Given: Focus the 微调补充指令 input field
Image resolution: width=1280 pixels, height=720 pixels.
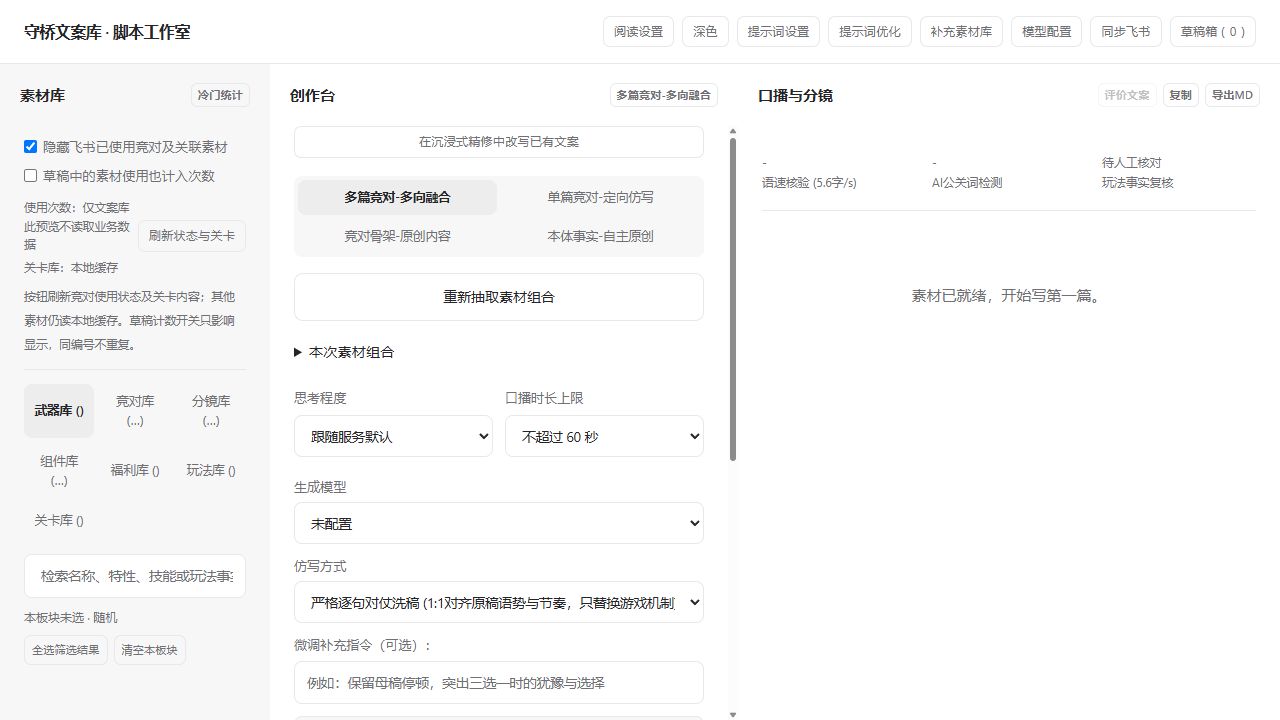Looking at the screenshot, I should coord(499,683).
